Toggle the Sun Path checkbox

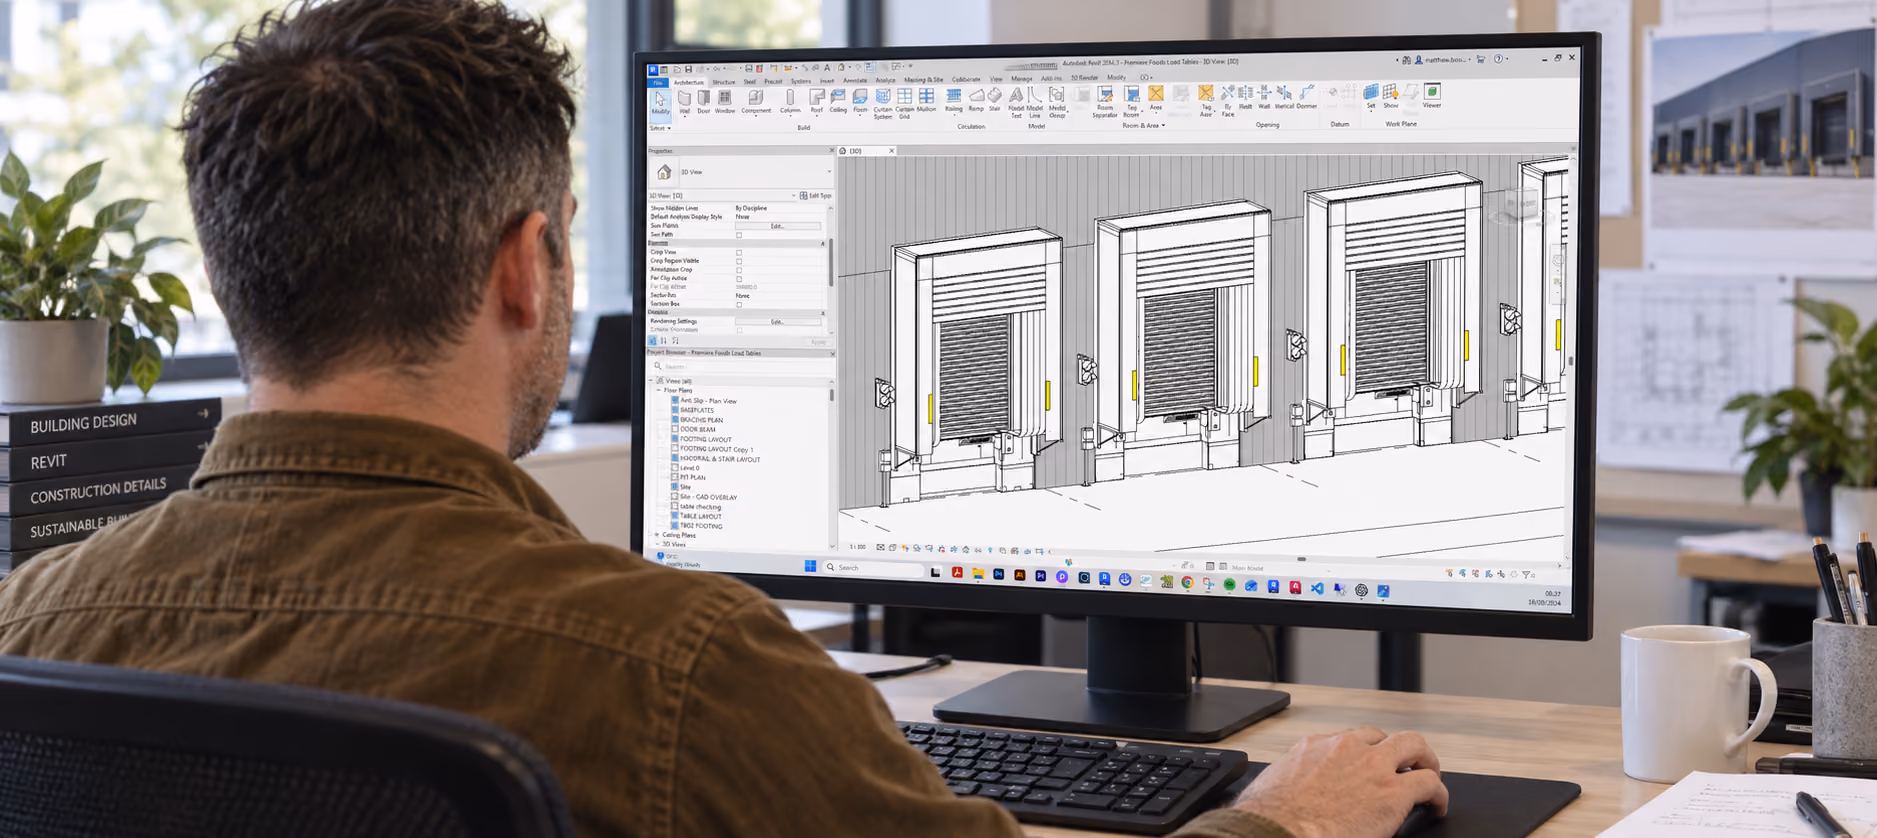[x=739, y=235]
